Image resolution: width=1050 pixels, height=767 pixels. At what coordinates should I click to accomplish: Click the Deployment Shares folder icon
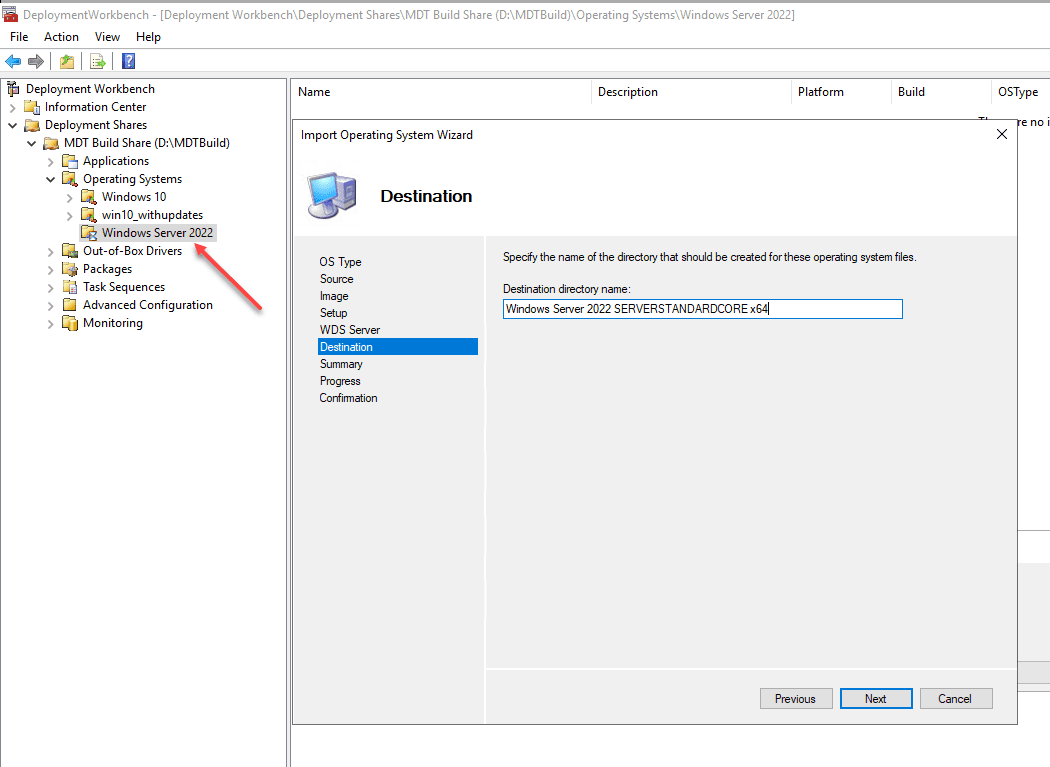click(31, 125)
